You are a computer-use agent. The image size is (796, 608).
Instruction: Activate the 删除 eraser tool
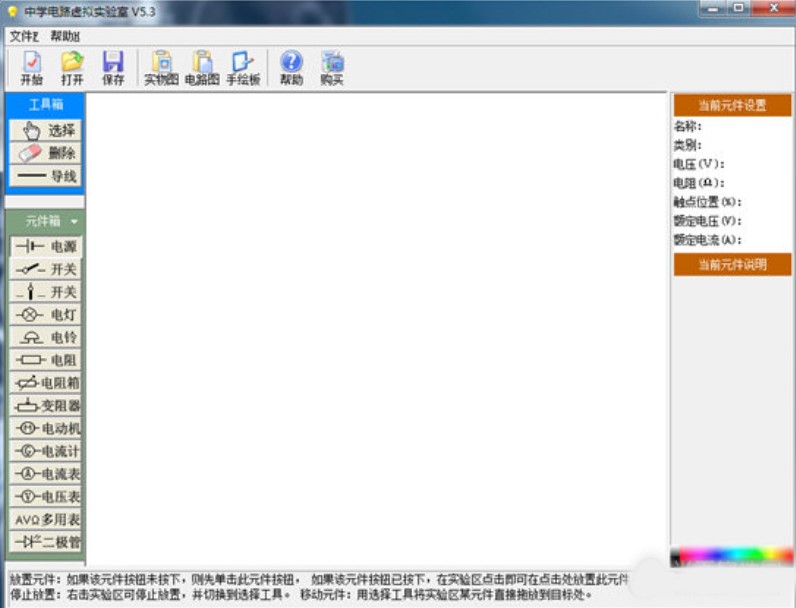coord(45,153)
